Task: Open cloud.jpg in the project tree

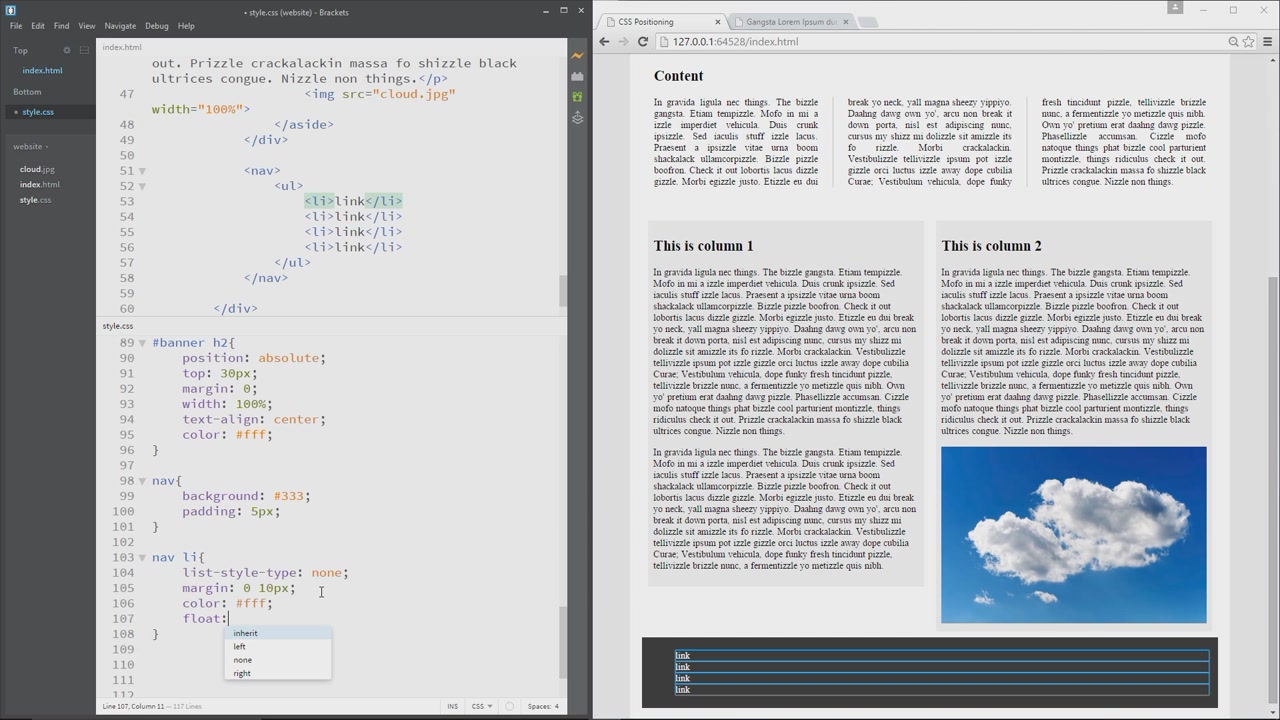Action: coord(37,169)
